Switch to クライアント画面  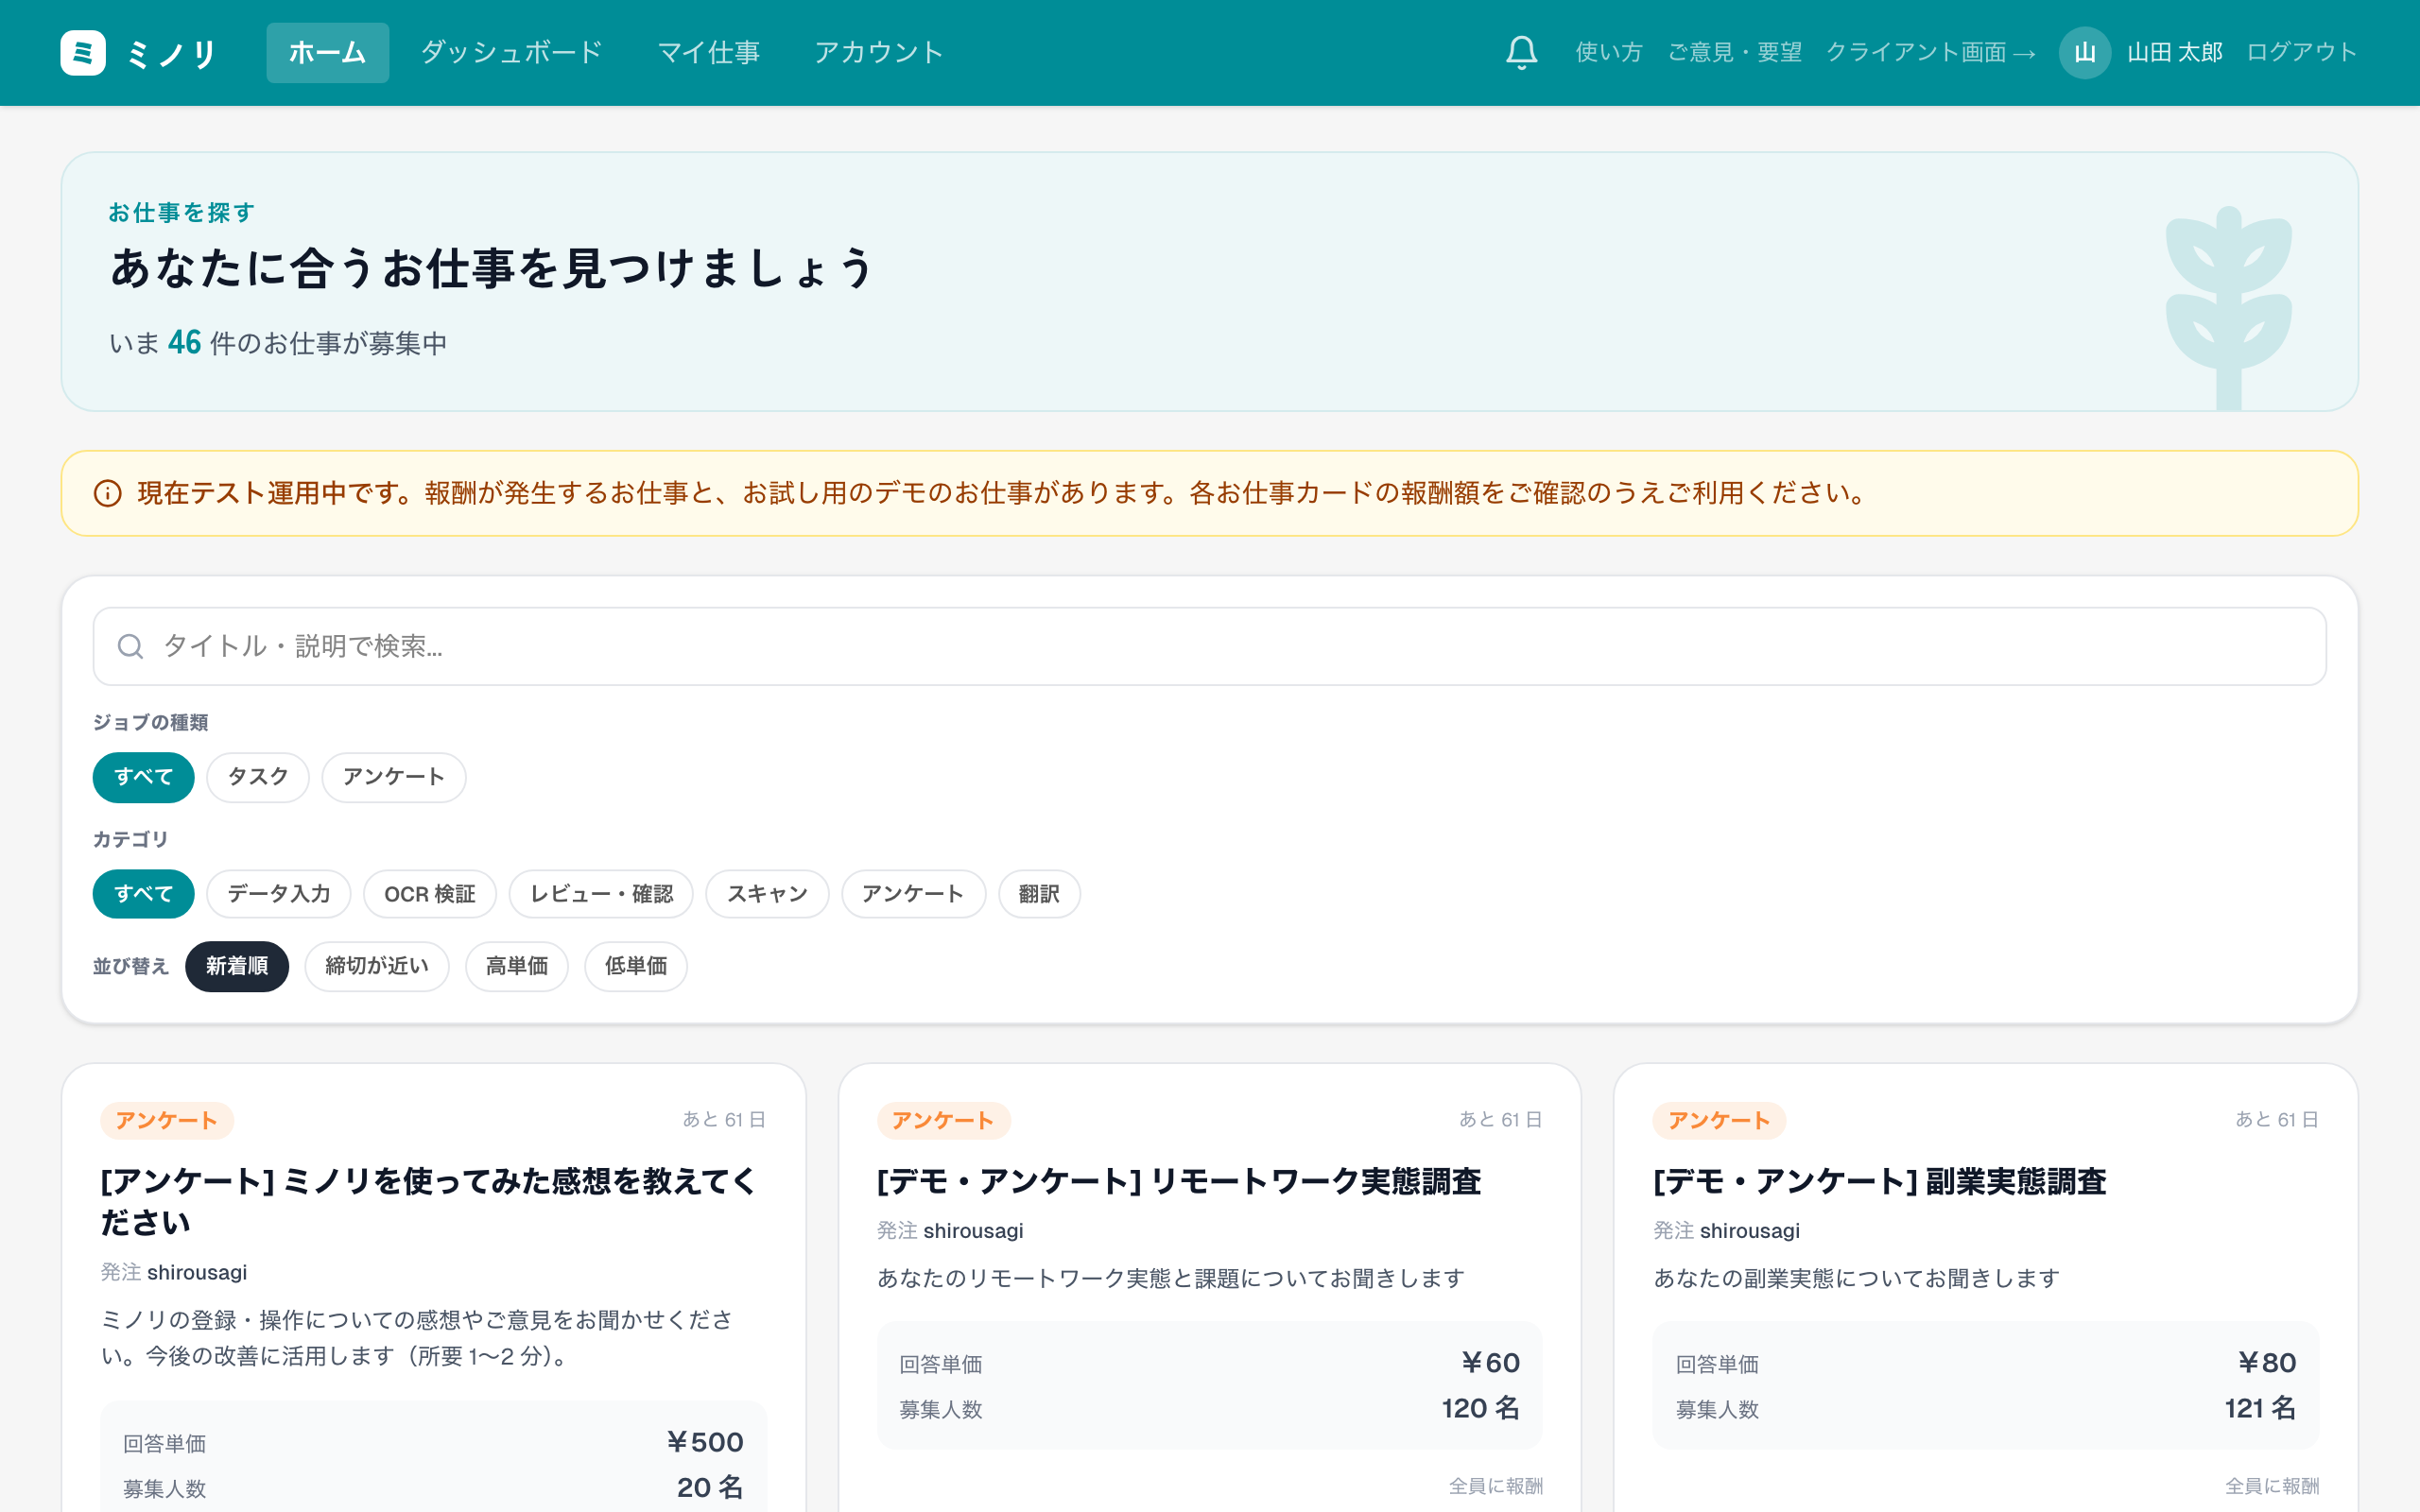click(1930, 53)
